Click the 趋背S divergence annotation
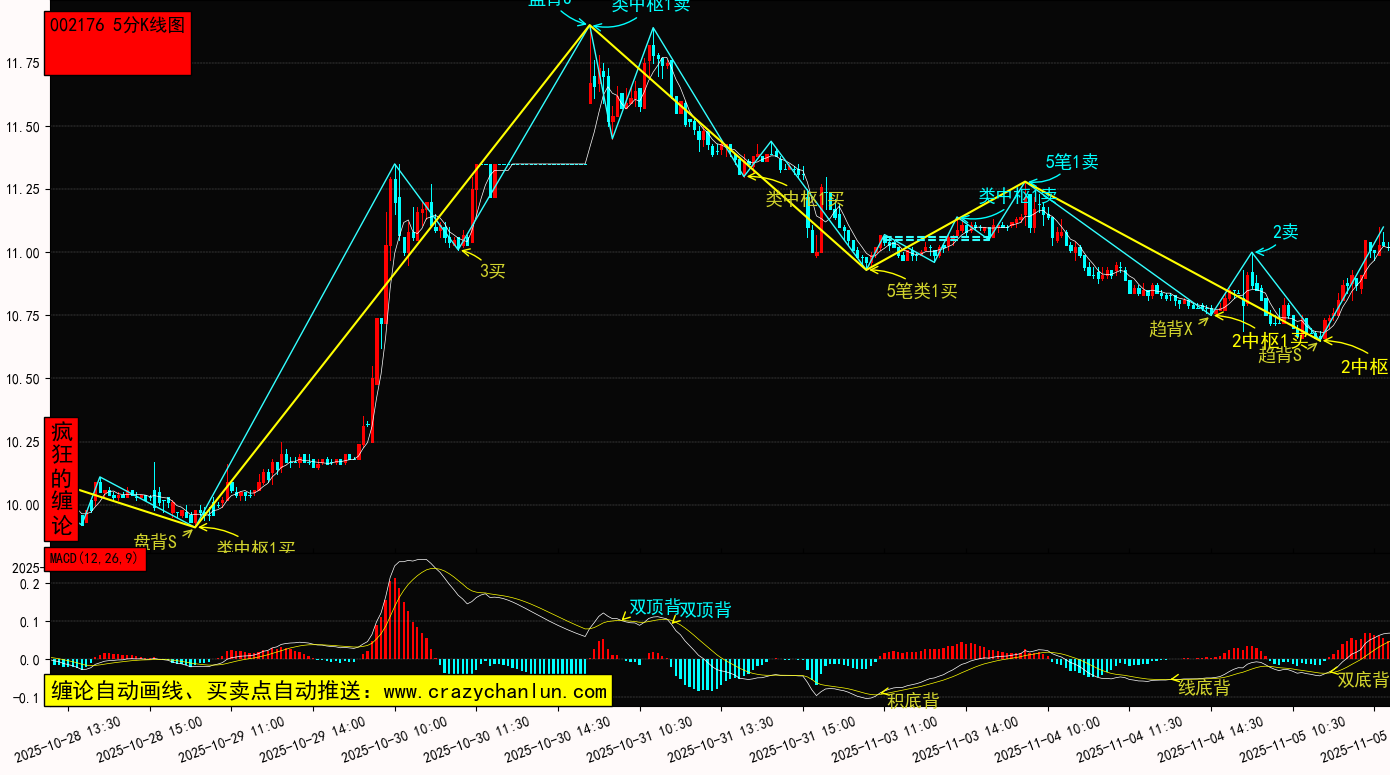This screenshot has height=775, width=1390. (1279, 355)
